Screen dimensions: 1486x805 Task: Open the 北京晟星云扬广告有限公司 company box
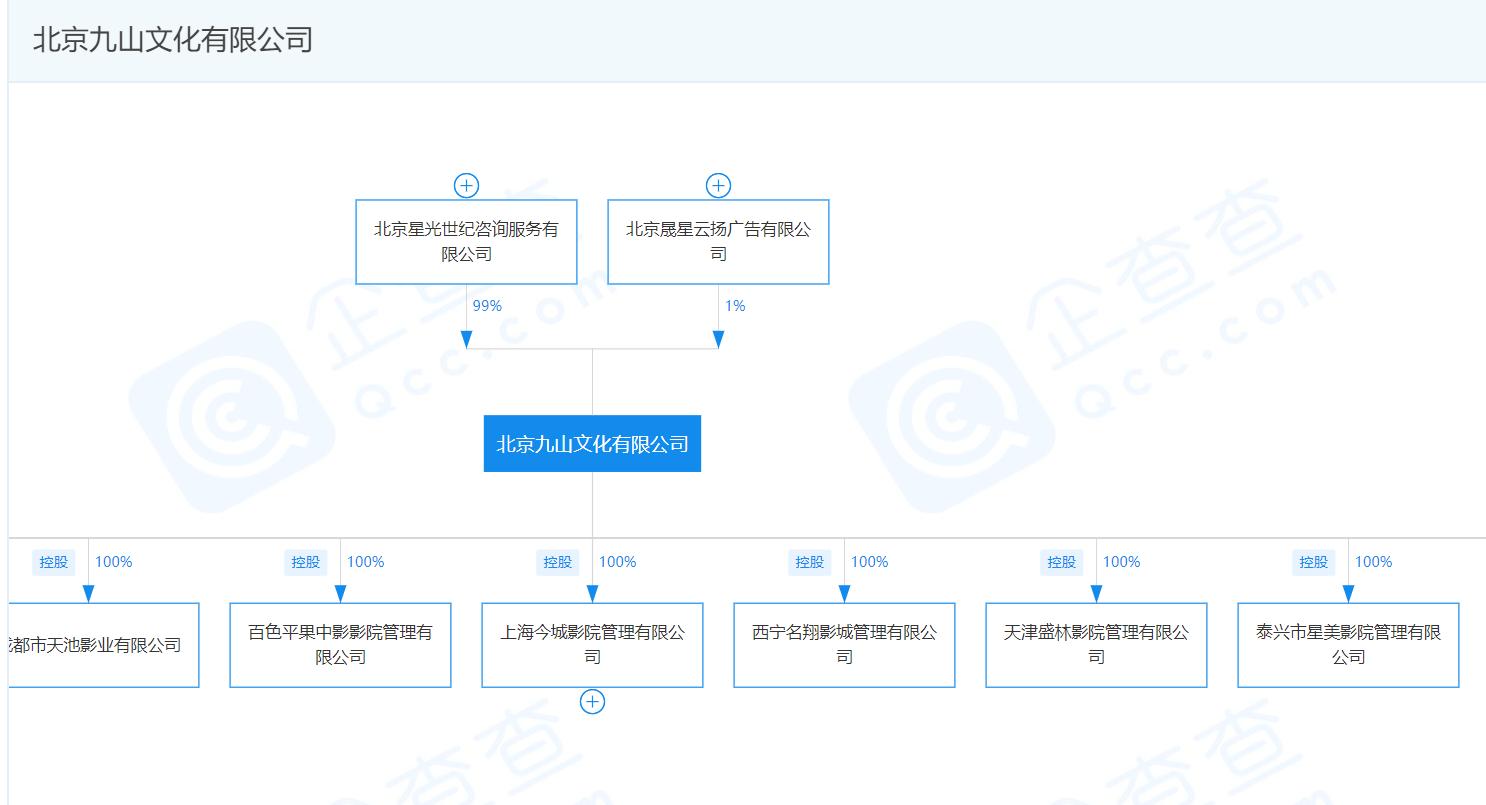pyautogui.click(x=718, y=241)
